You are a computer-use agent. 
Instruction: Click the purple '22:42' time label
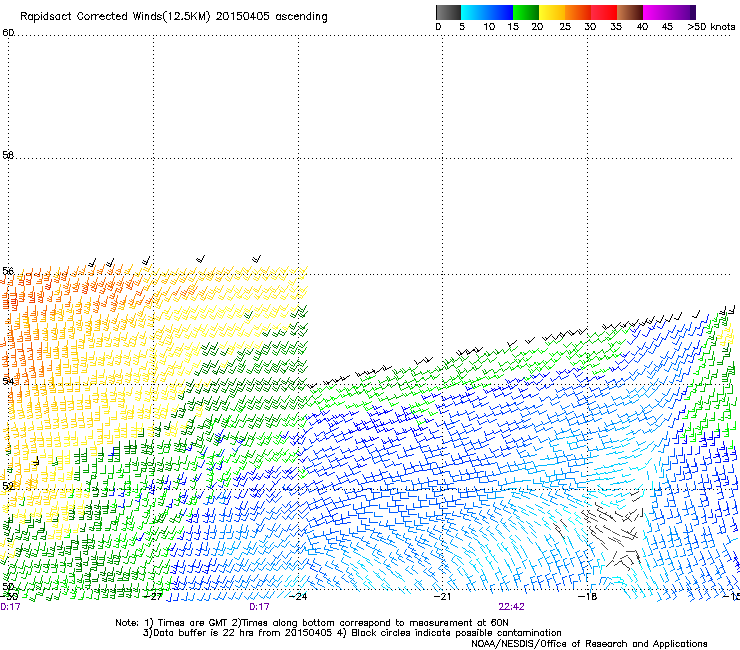tap(512, 607)
